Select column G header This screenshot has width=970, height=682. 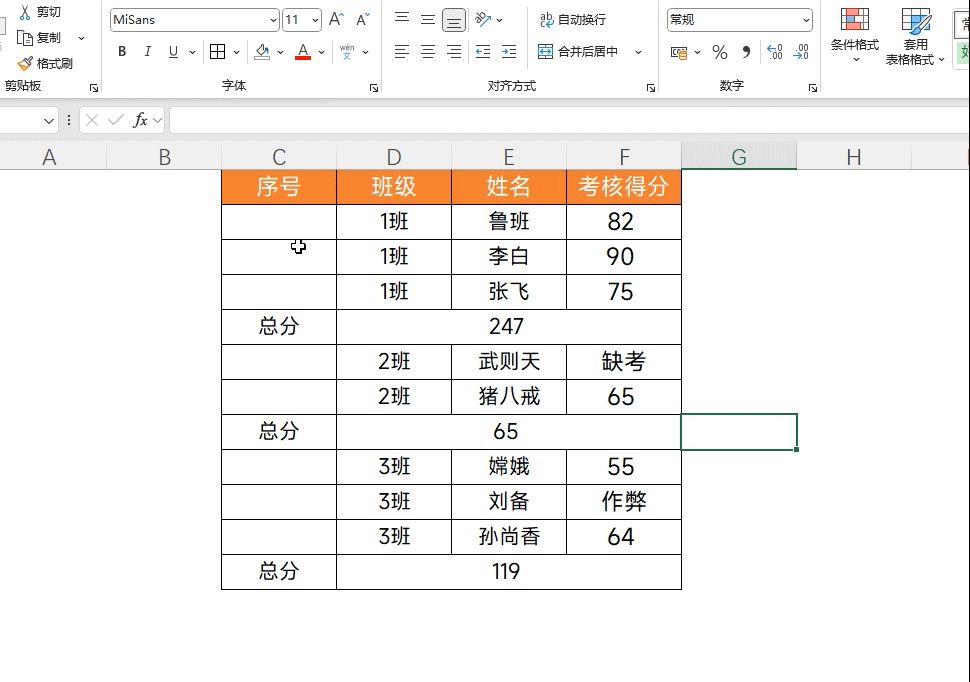(x=739, y=157)
